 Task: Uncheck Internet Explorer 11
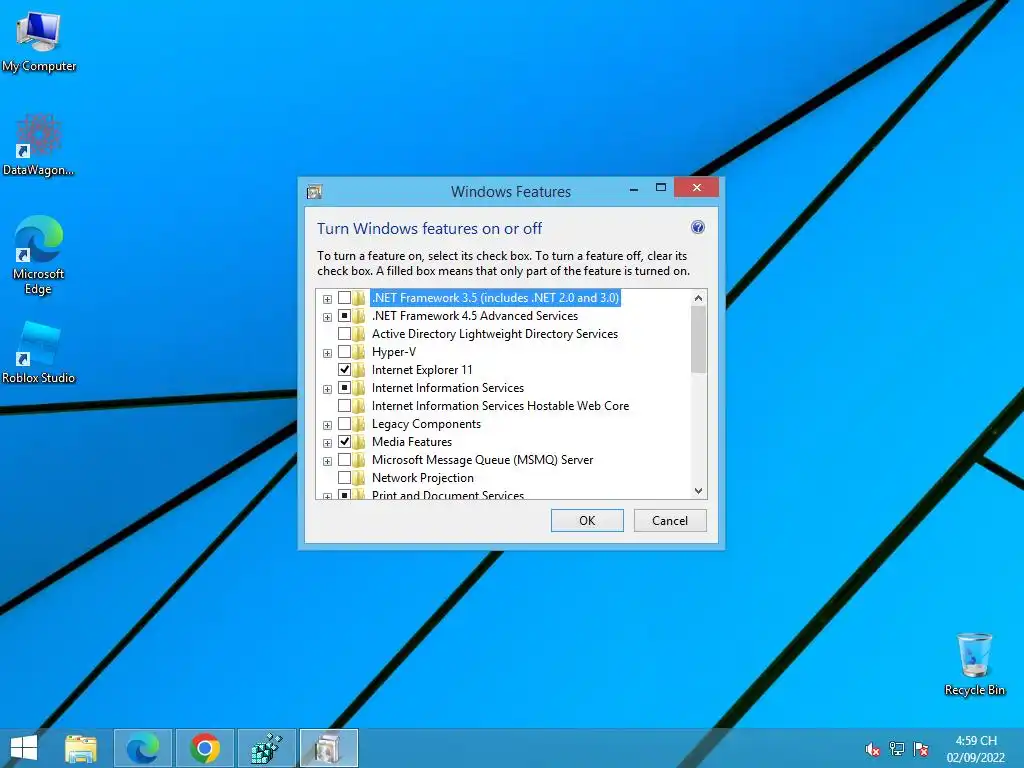click(x=344, y=370)
